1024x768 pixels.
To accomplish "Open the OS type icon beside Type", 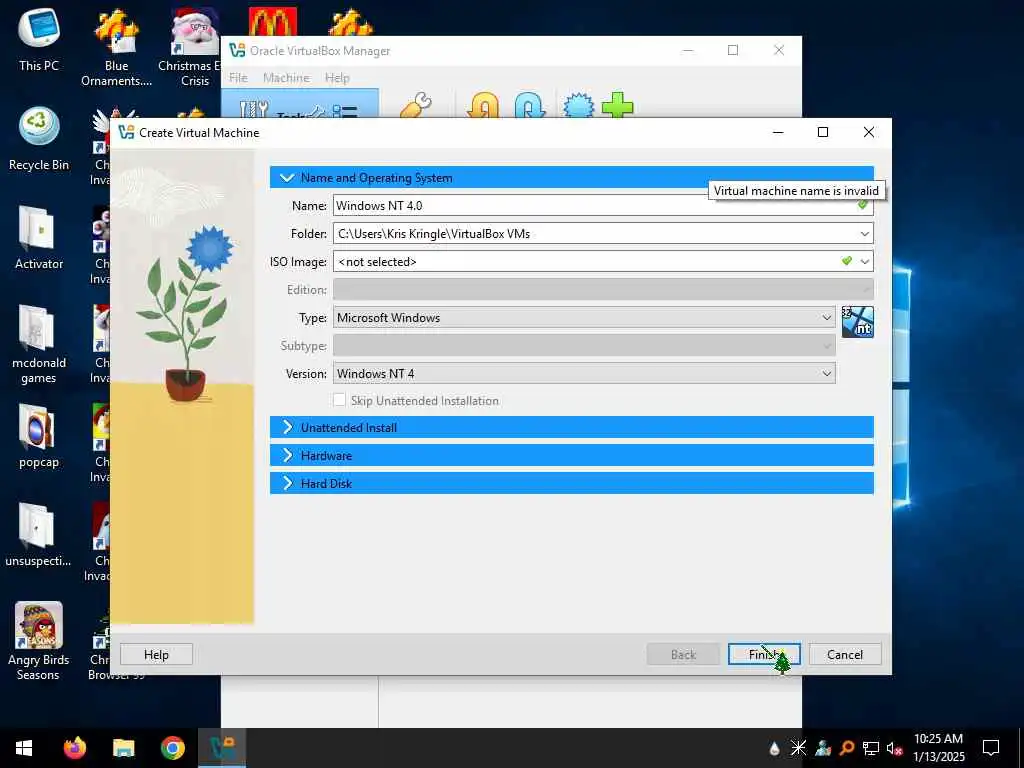I will [857, 322].
